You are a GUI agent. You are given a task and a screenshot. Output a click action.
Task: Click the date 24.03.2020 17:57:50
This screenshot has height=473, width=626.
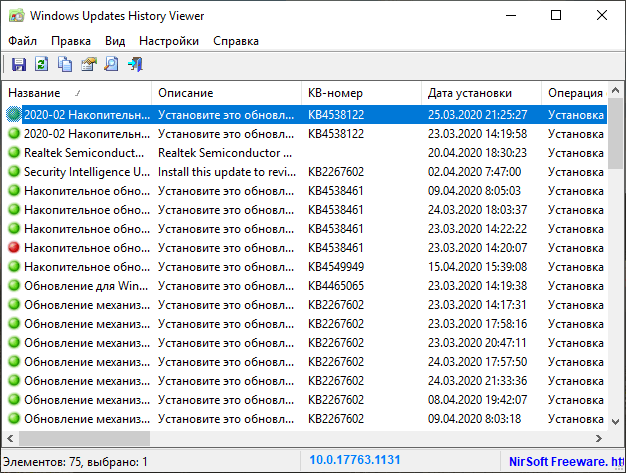[x=477, y=362]
